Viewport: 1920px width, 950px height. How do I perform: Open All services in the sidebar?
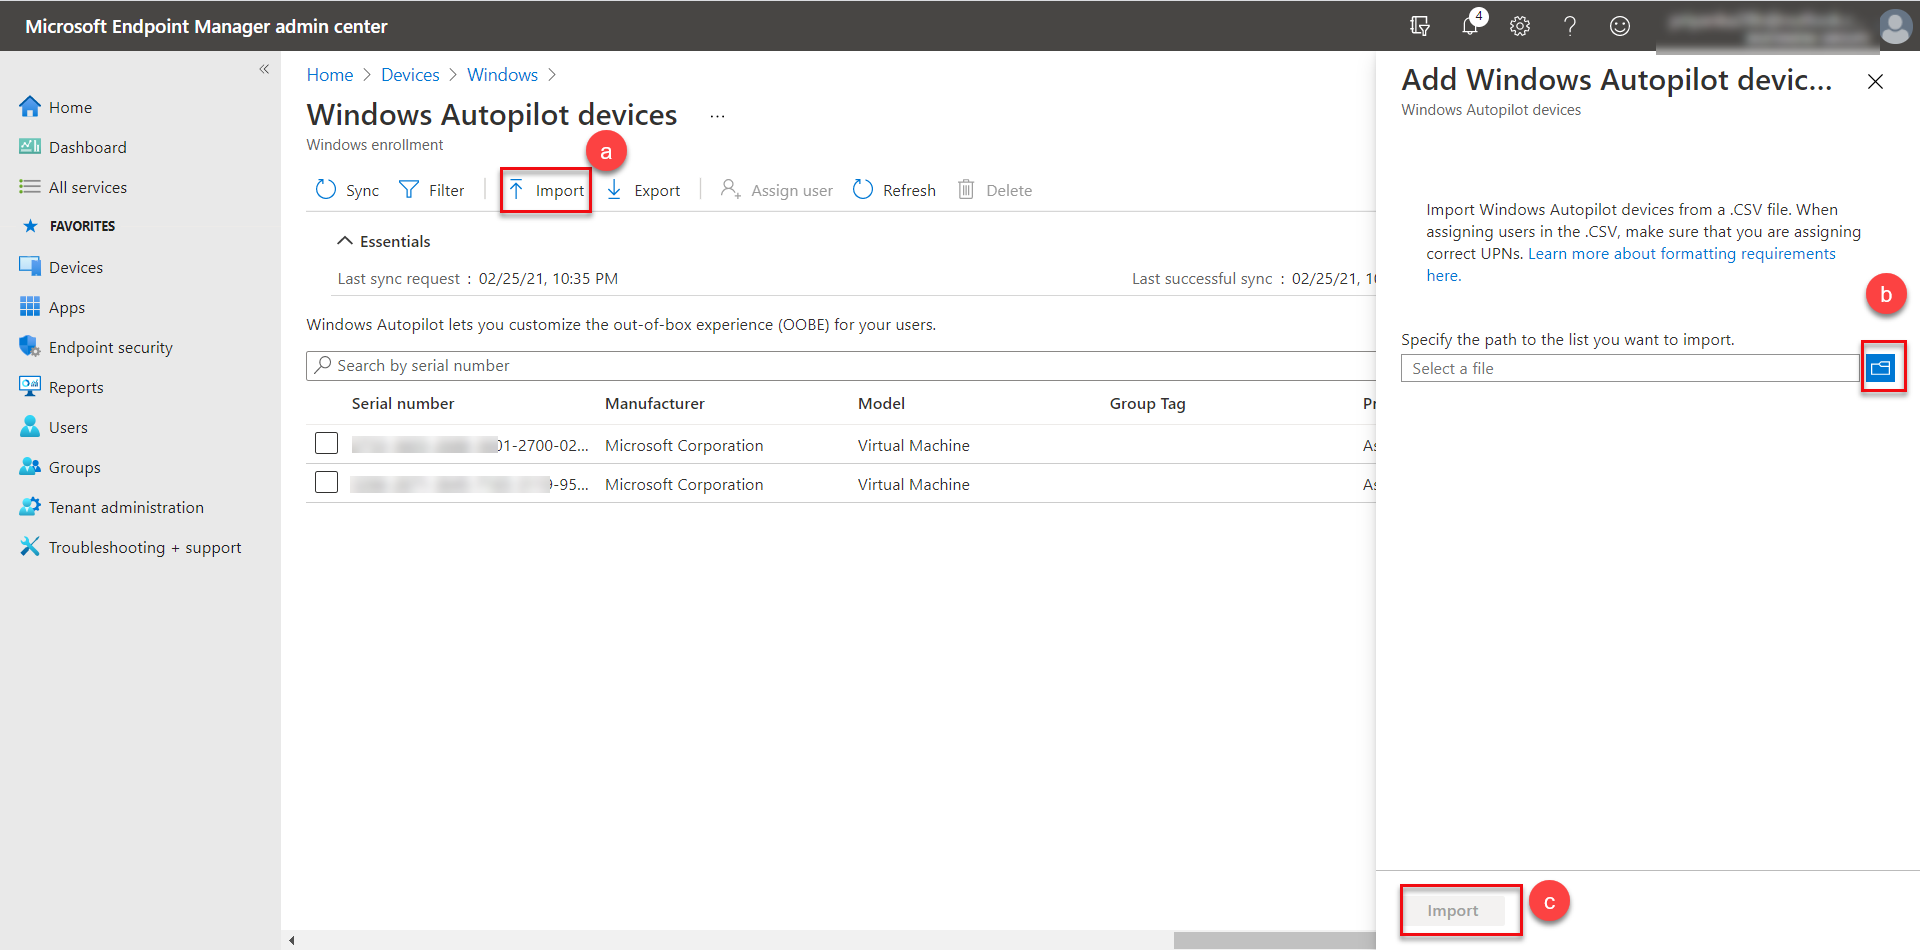(87, 187)
